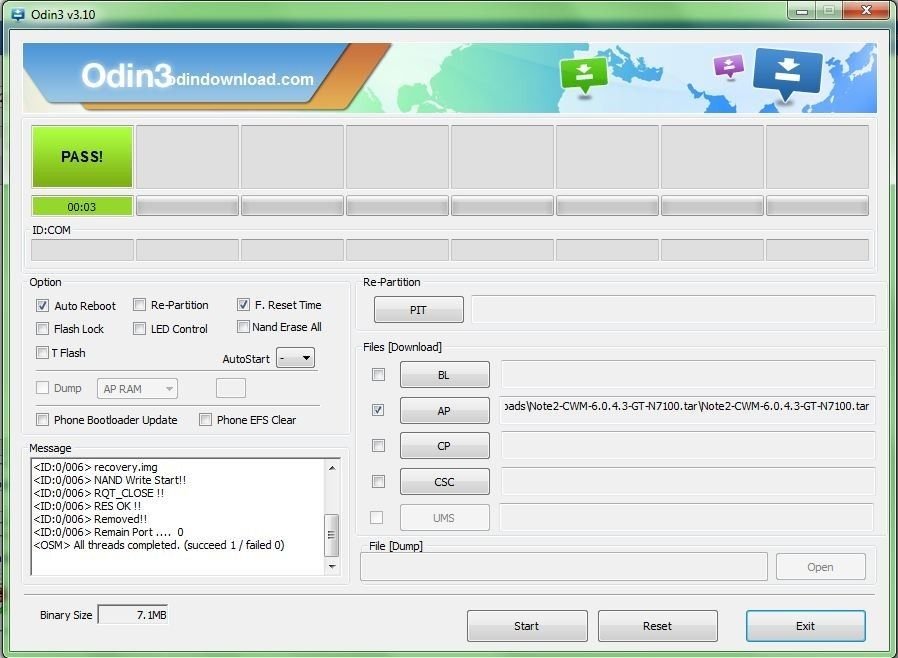
Task: Click 'recovery.img' log line
Action: (95, 467)
